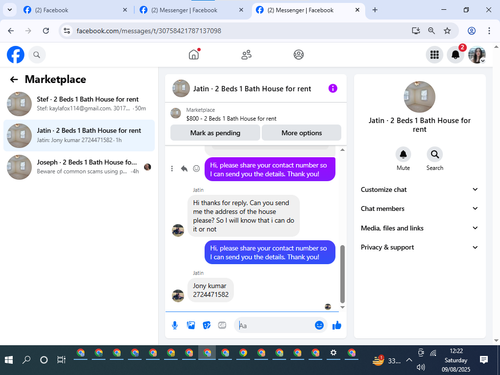Click the address bar URL
500x375 pixels.
149,31
